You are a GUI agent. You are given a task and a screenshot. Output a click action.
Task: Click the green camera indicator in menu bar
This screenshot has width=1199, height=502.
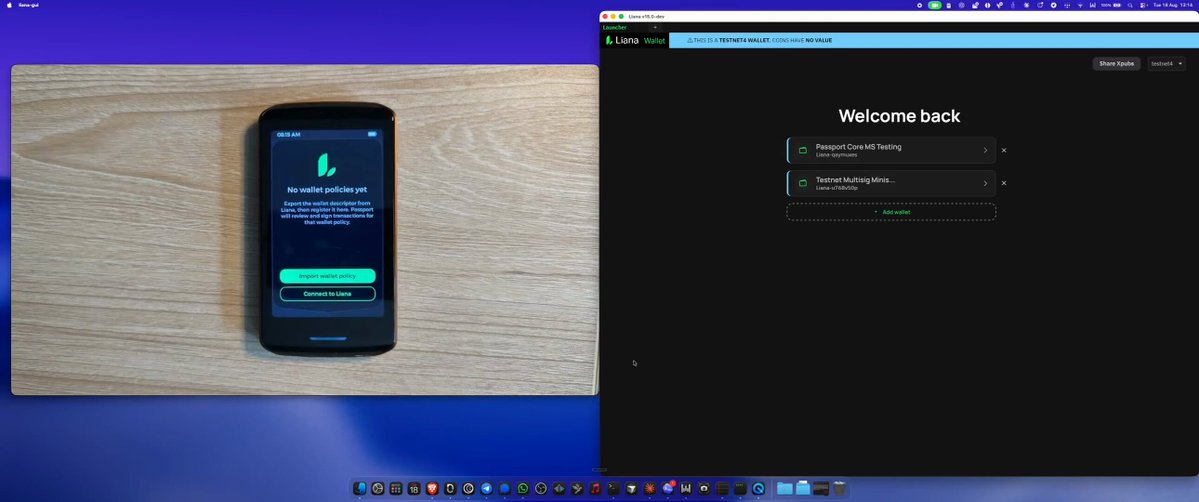click(x=934, y=5)
